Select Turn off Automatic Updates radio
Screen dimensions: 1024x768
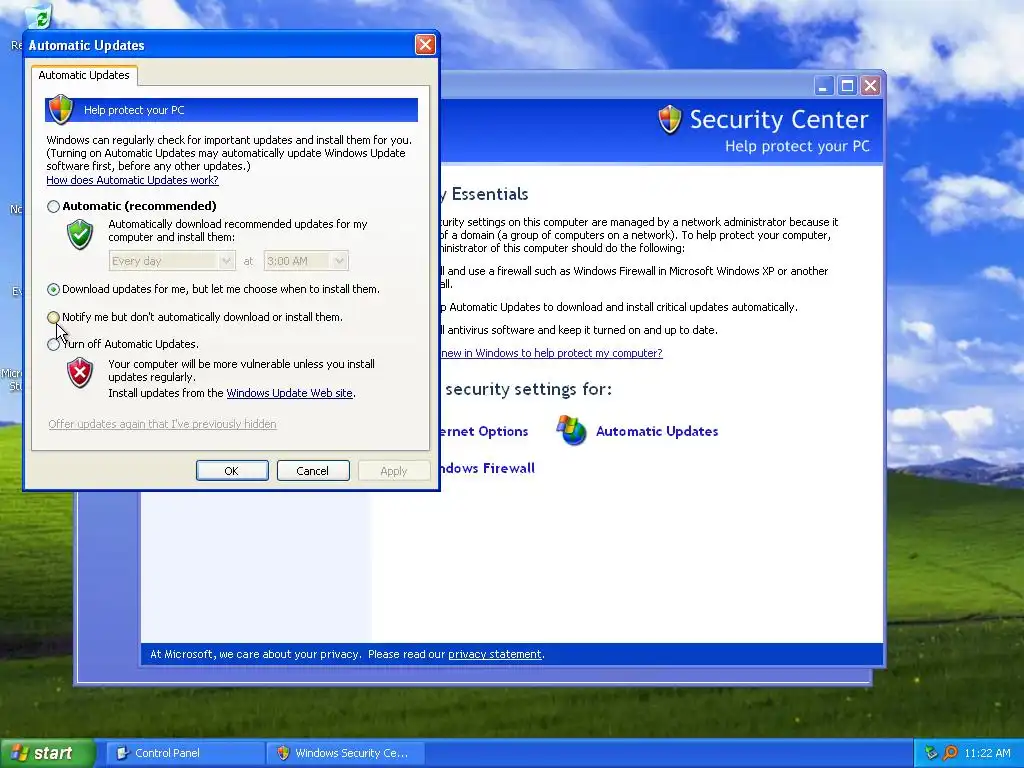(54, 344)
